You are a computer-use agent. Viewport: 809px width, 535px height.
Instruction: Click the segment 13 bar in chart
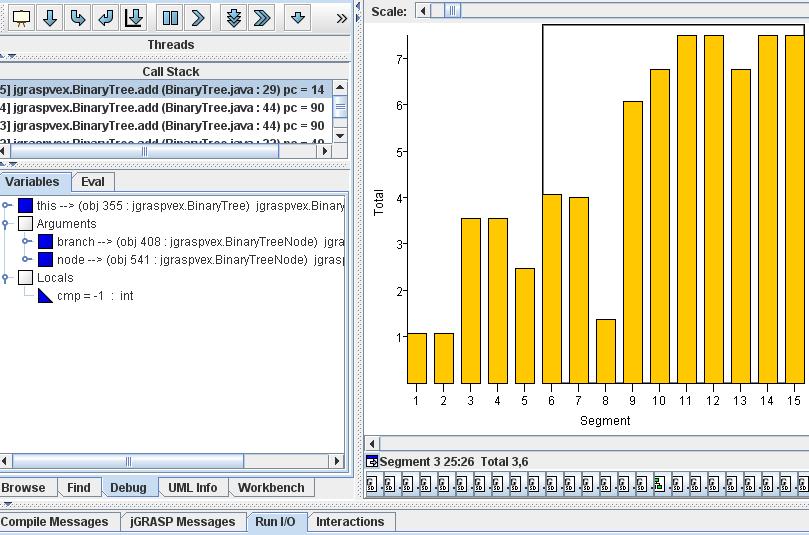(x=741, y=226)
